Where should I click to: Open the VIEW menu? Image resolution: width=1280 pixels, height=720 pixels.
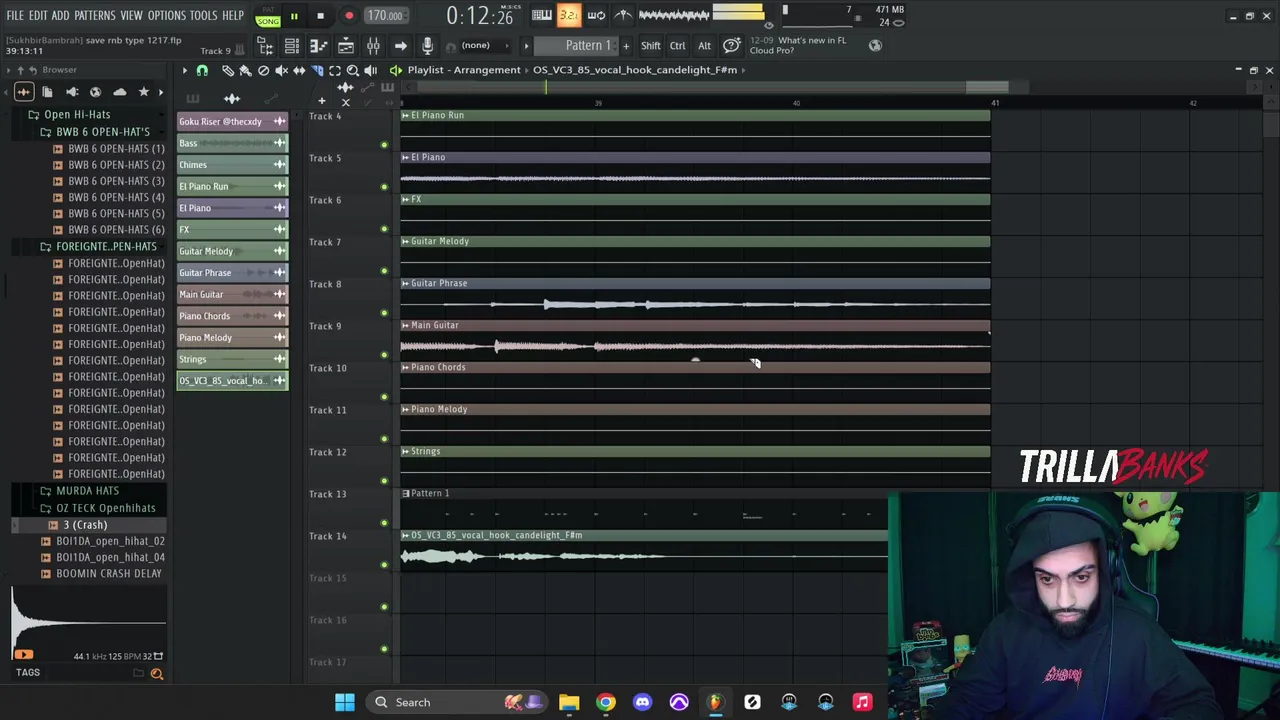point(131,15)
